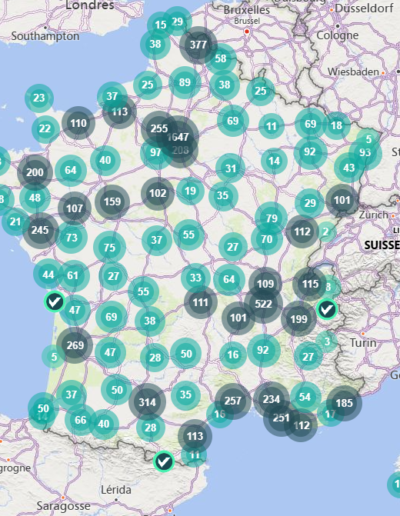
Task: Click the checkmark marker near the Atlantic coast
Action: tap(55, 302)
